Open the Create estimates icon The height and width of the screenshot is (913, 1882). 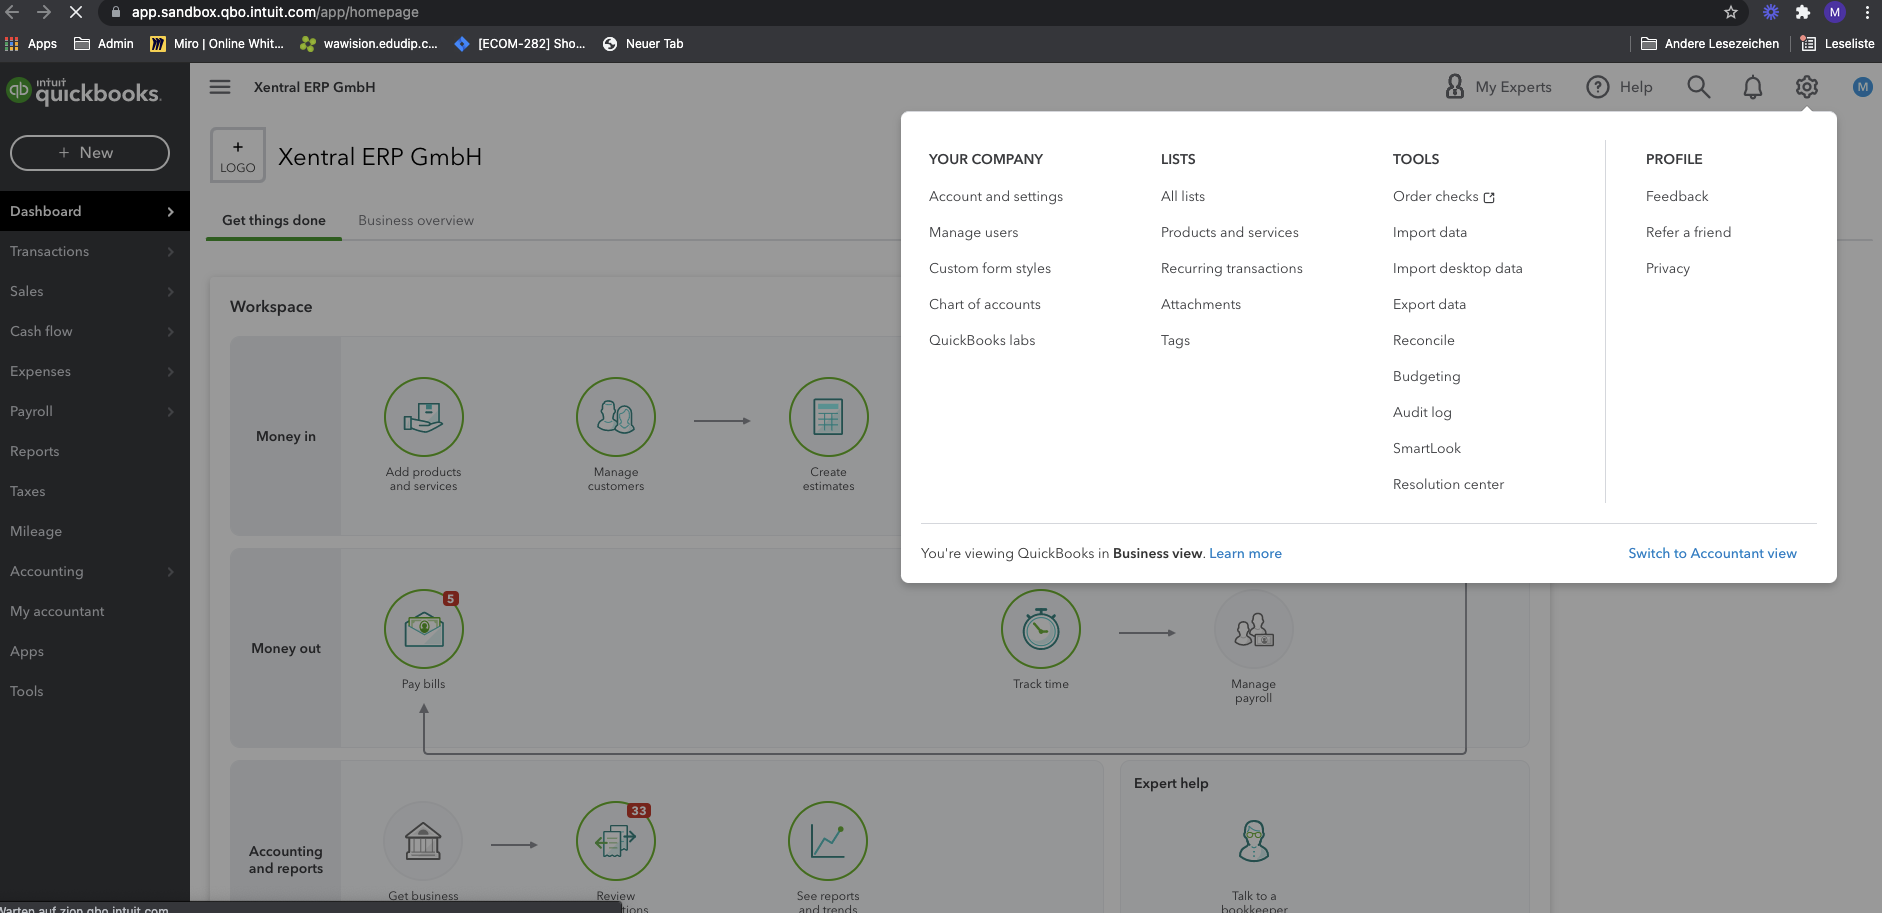pyautogui.click(x=828, y=417)
